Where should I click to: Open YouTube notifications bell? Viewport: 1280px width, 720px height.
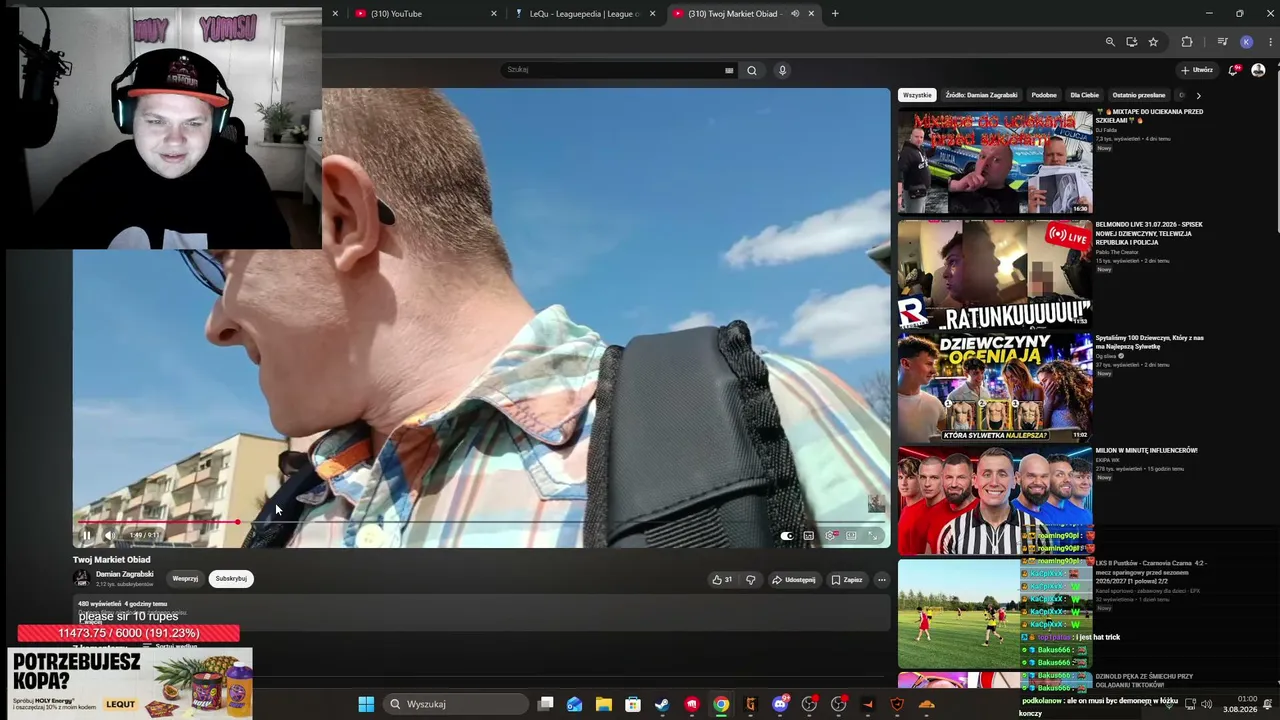(1234, 70)
